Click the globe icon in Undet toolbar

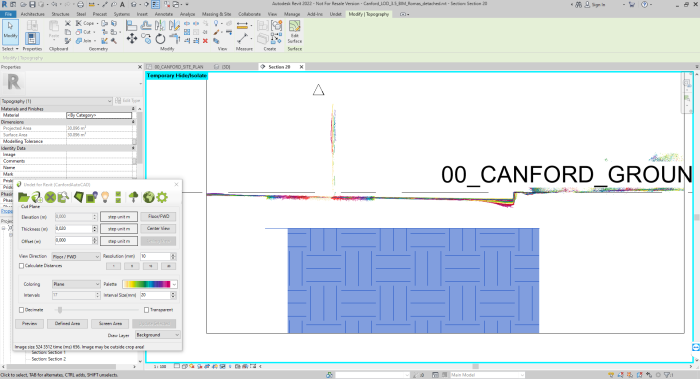coord(149,197)
